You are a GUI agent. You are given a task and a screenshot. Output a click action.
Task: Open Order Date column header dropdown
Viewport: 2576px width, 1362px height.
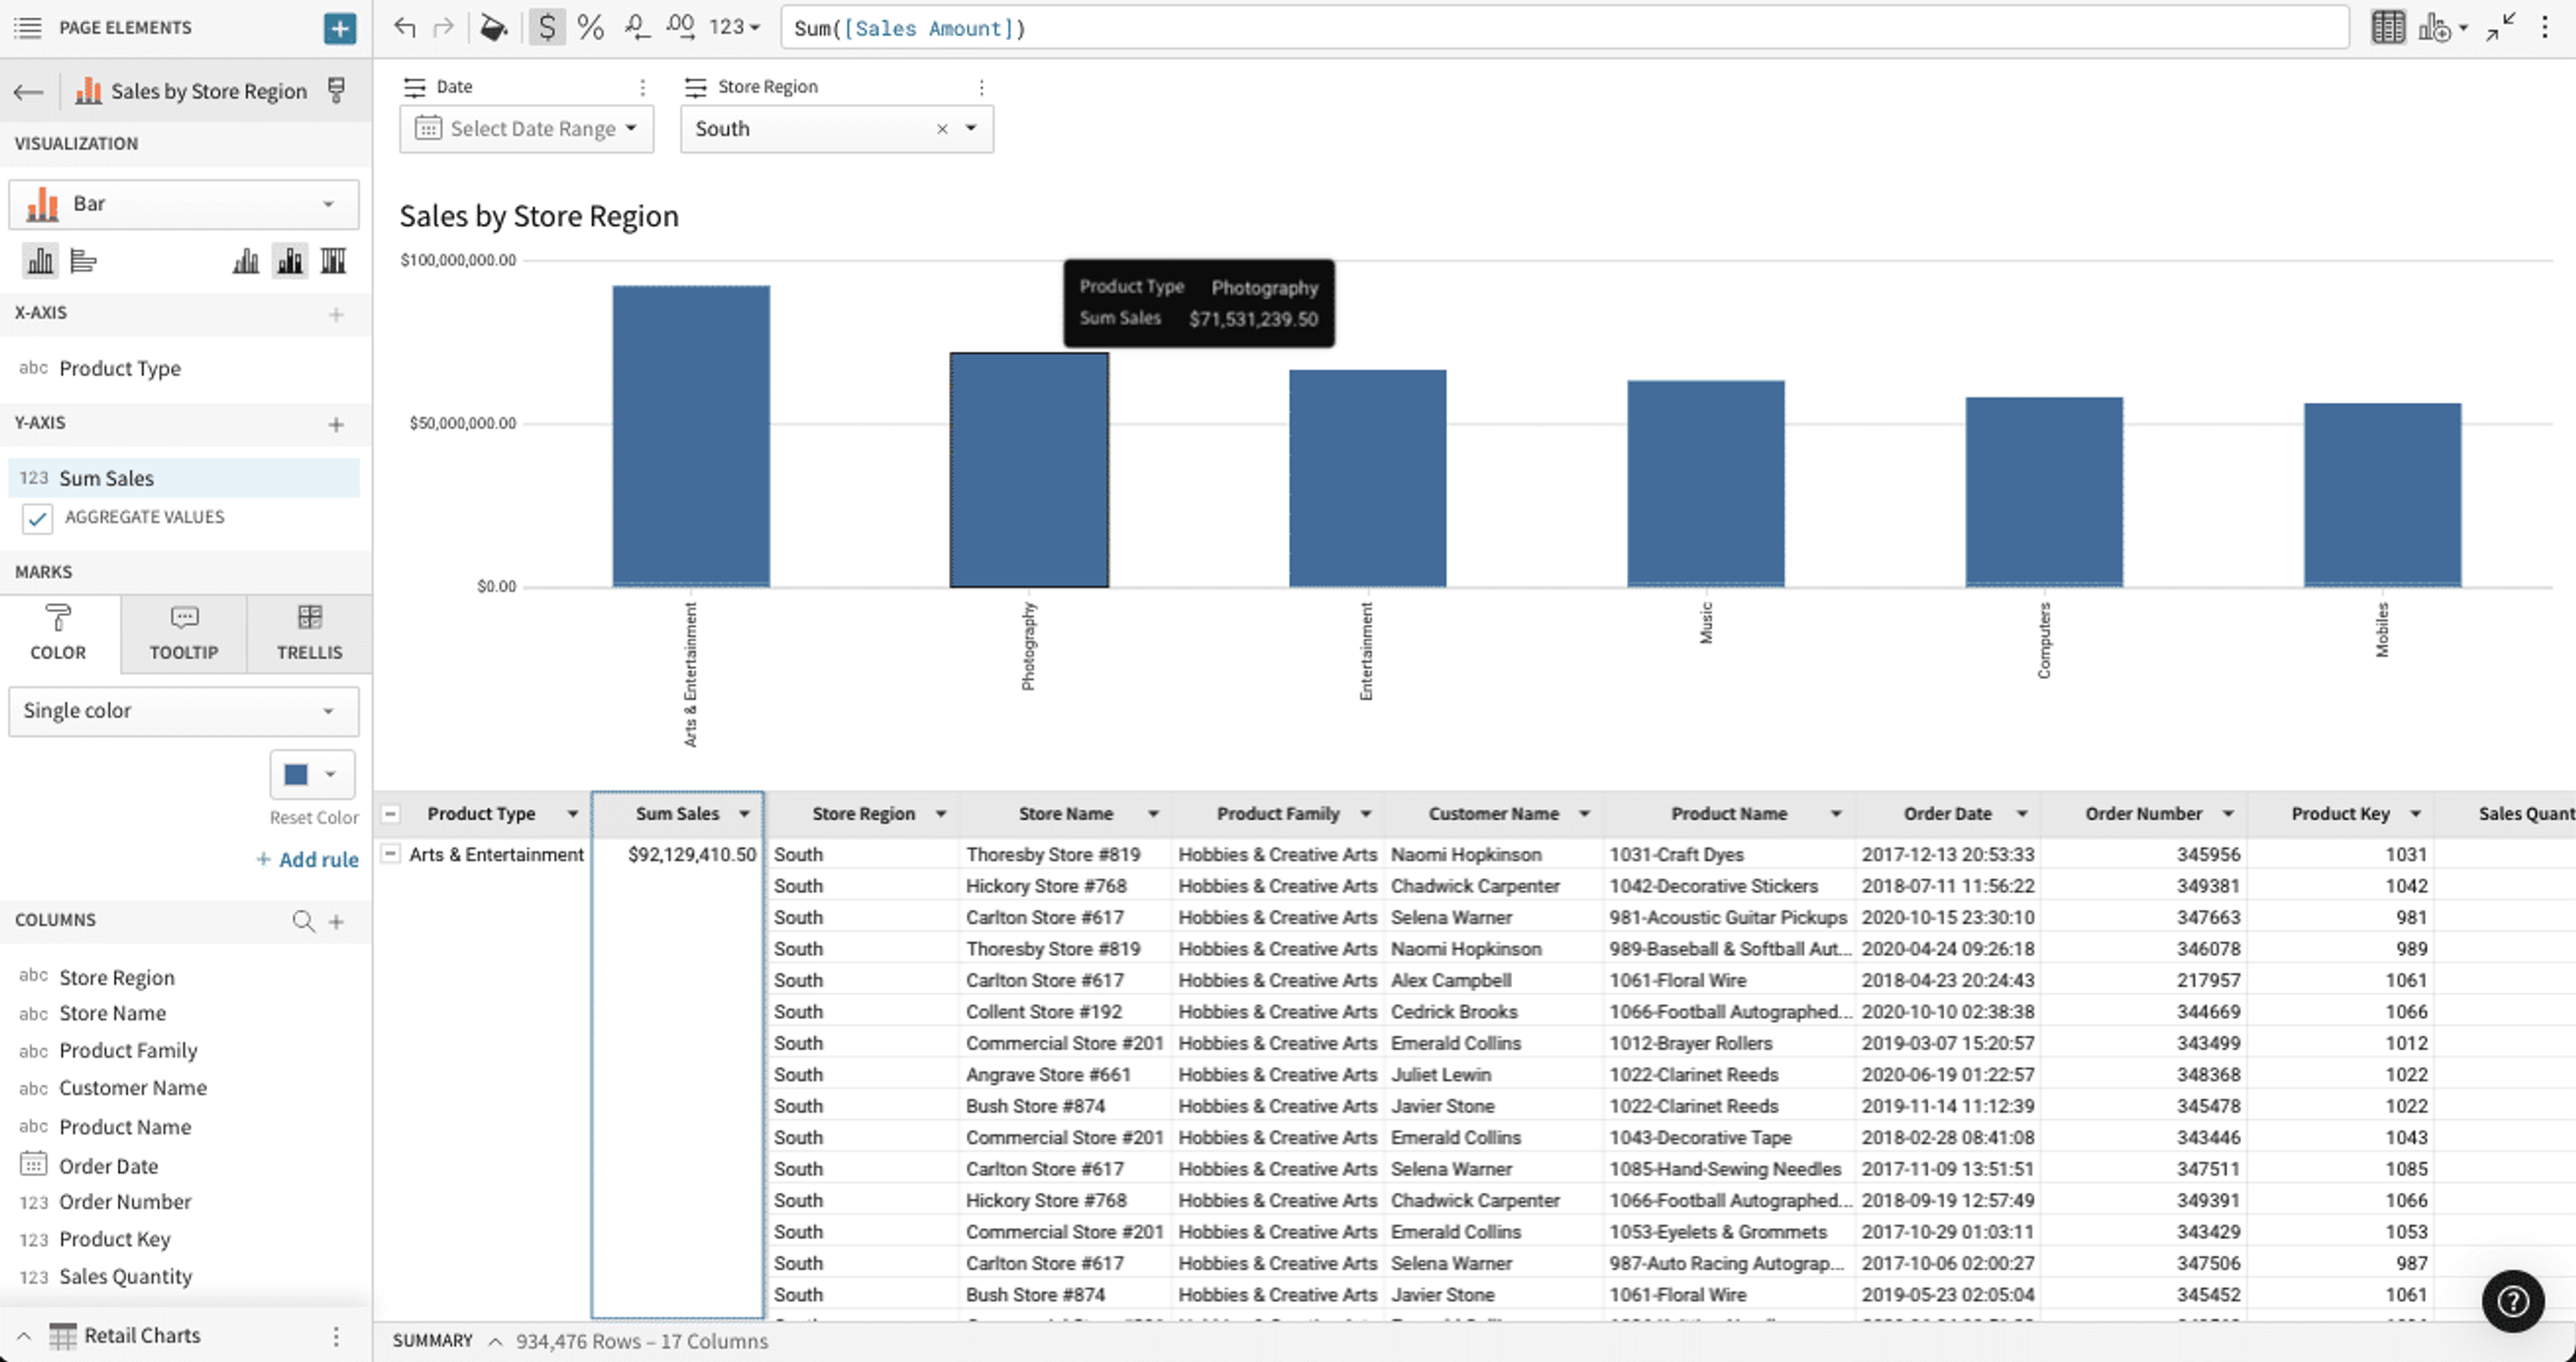[x=2022, y=814]
